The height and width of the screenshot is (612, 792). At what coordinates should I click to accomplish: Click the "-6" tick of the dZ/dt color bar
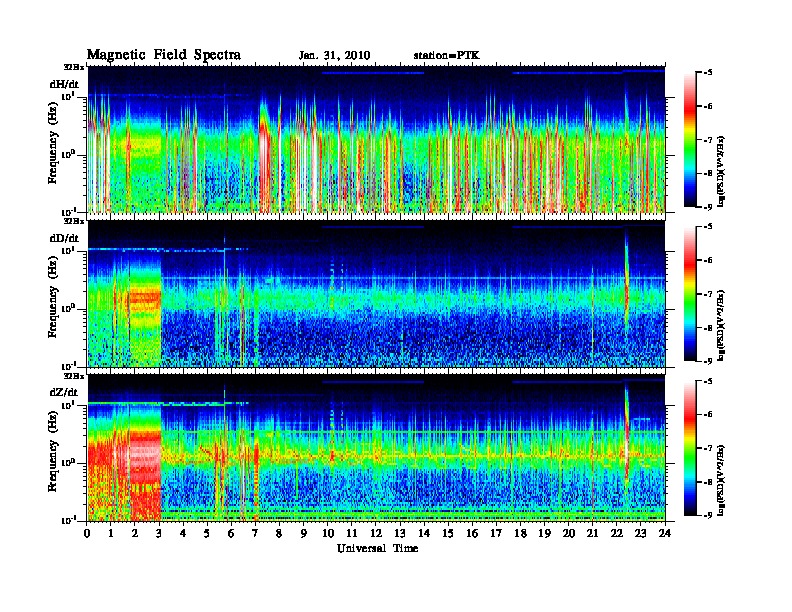707,415
